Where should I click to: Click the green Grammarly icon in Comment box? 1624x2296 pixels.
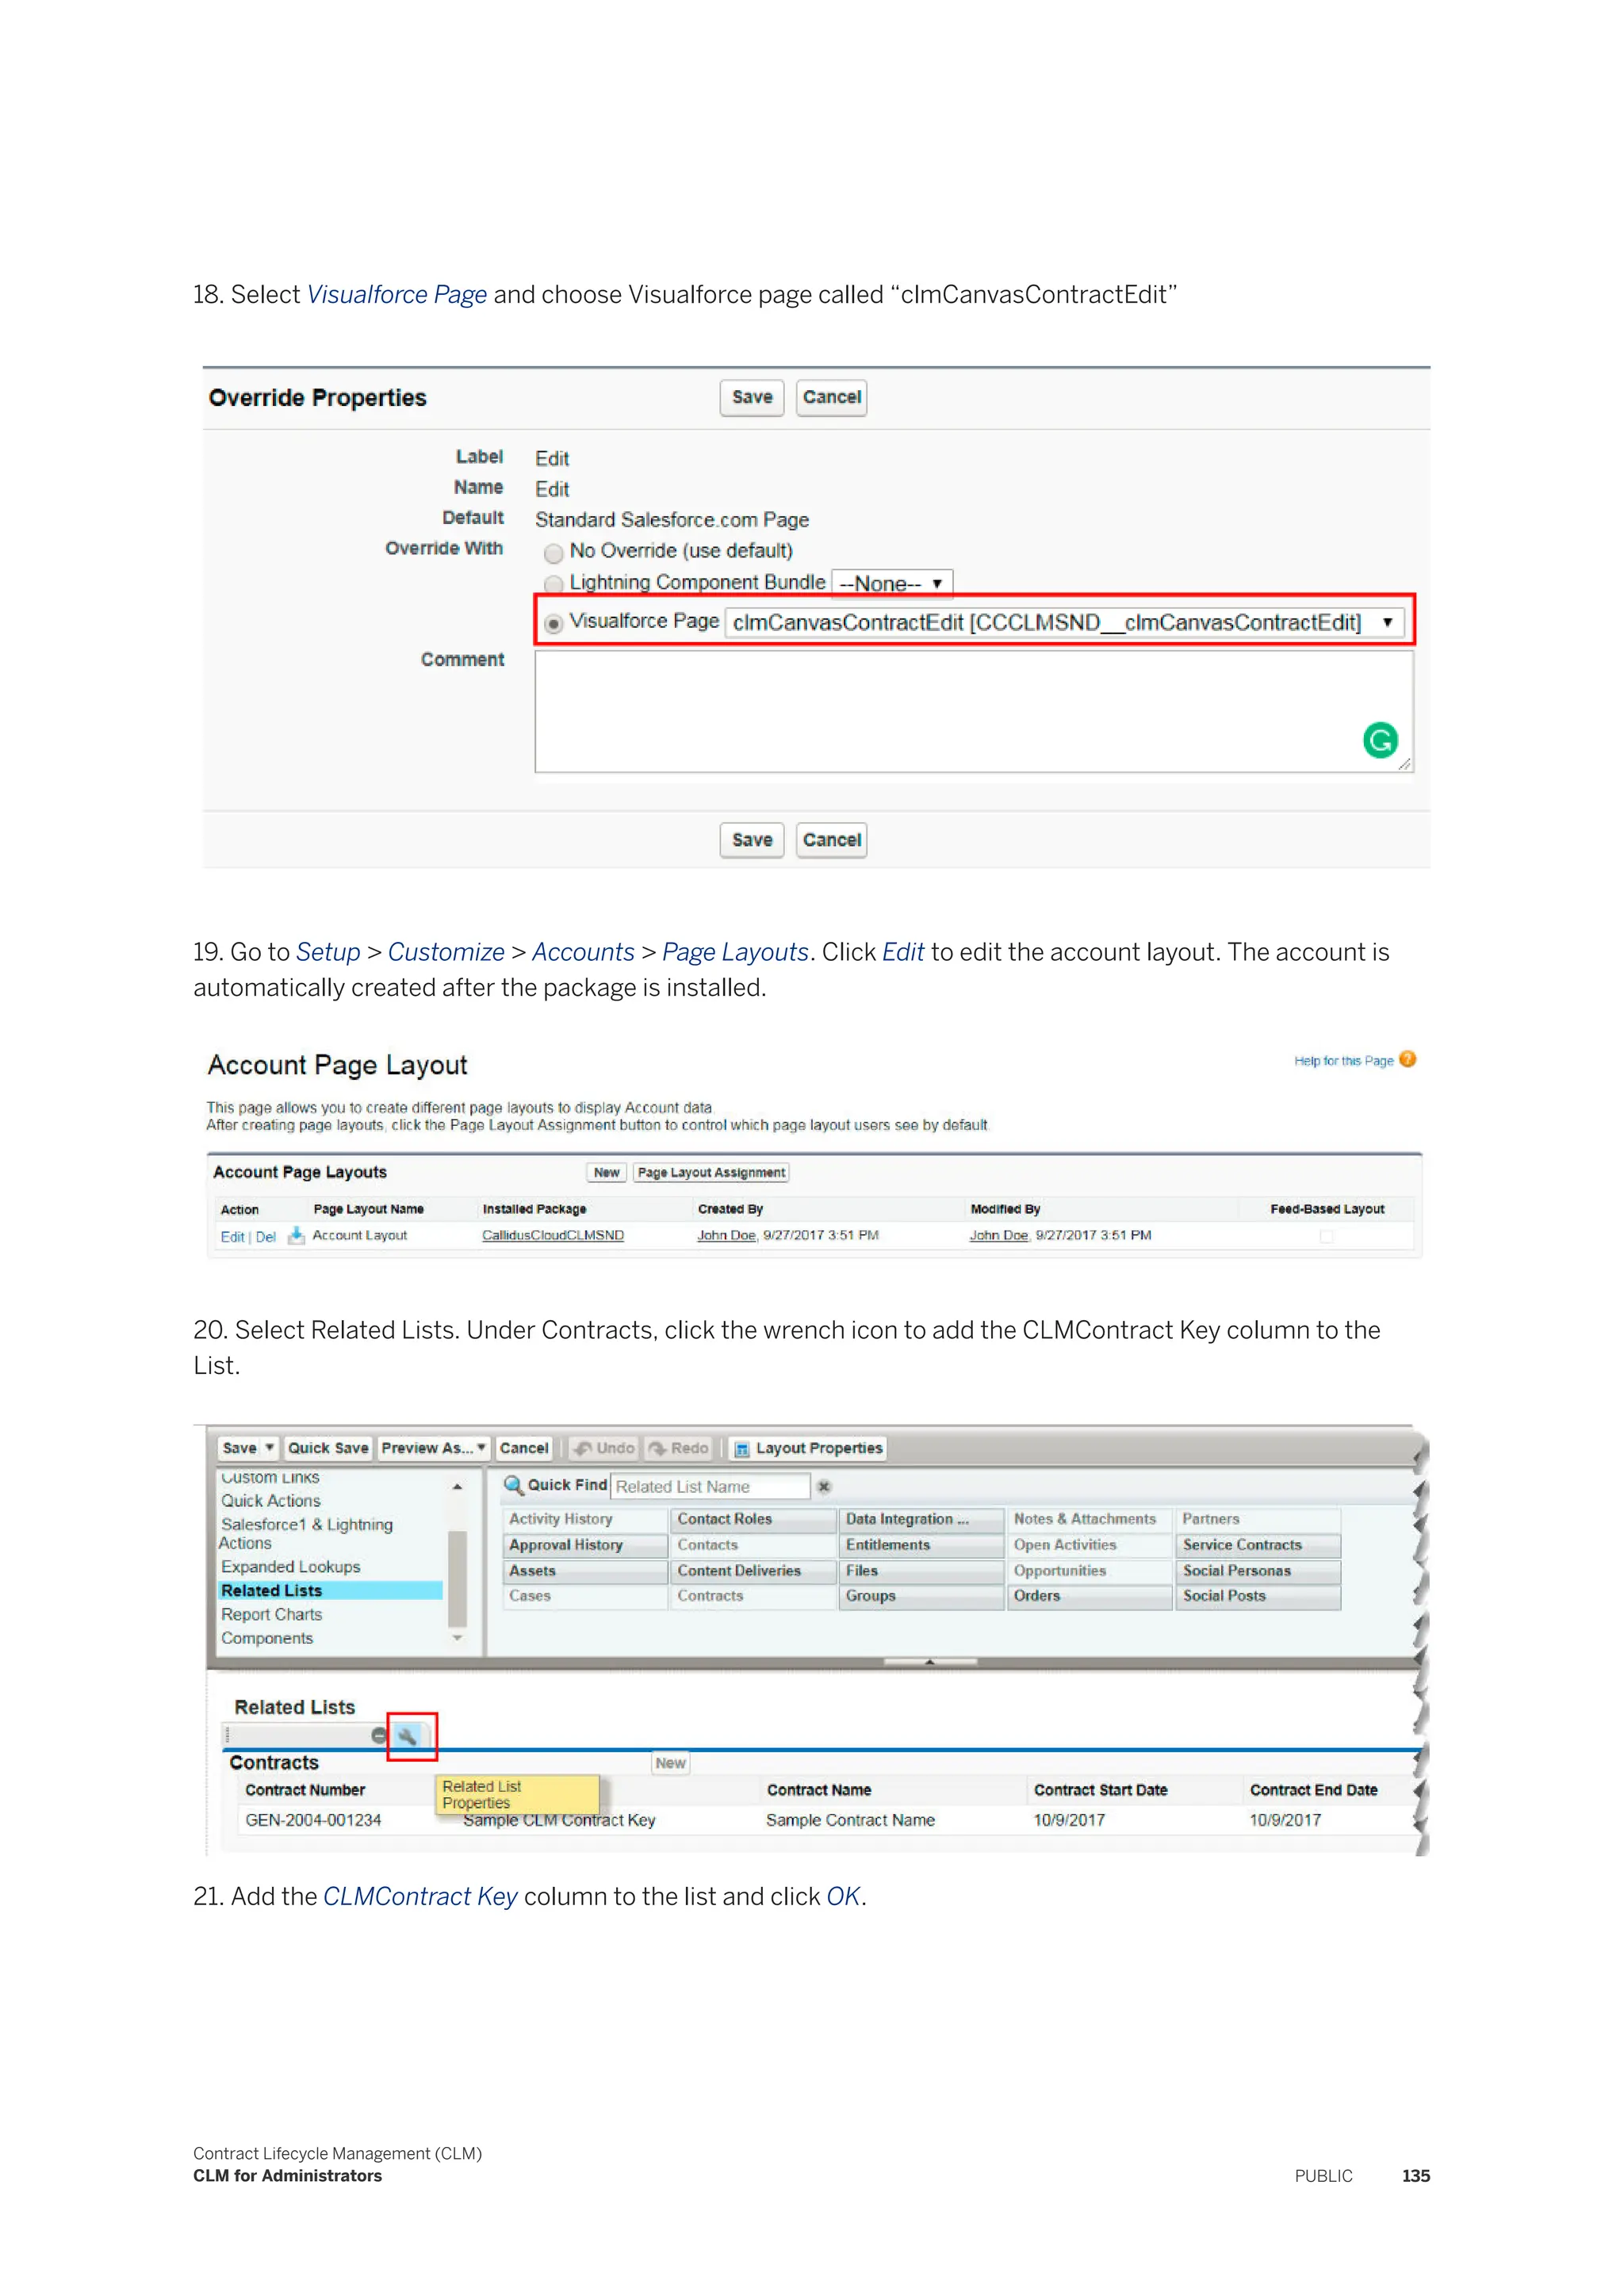pos(1380,740)
